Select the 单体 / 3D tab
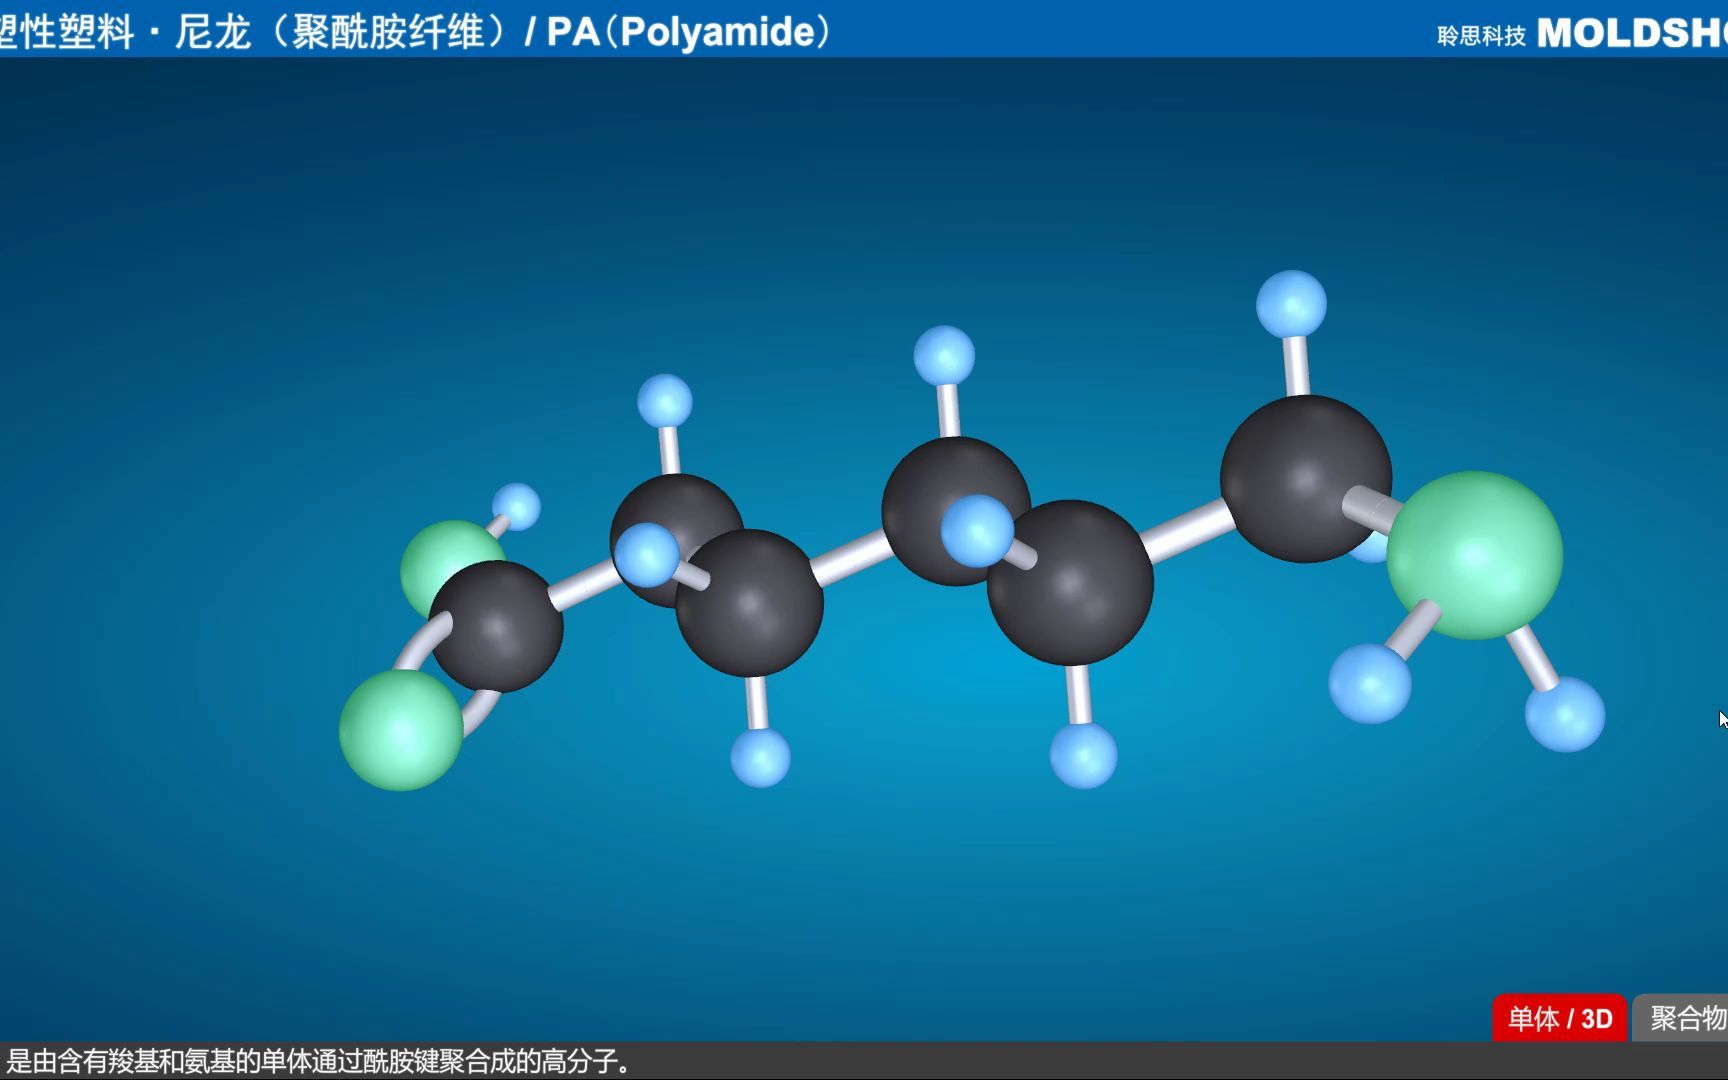This screenshot has height=1080, width=1728. click(x=1559, y=1018)
